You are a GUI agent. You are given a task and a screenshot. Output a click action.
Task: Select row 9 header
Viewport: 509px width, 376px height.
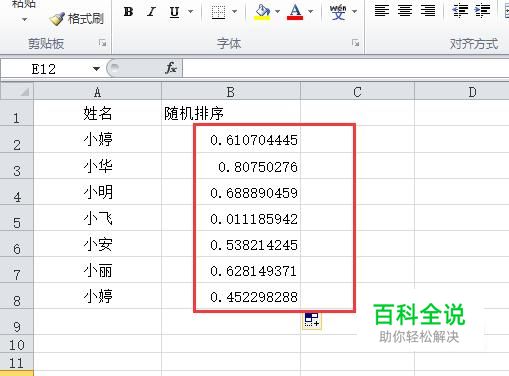[x=17, y=322]
